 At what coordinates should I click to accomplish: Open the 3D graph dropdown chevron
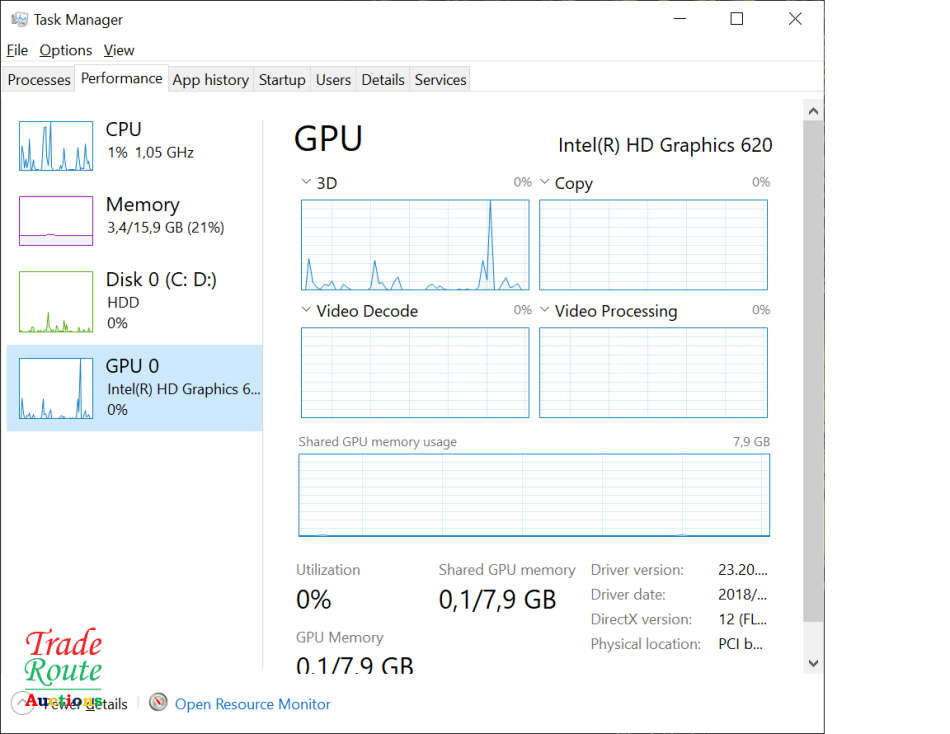[306, 183]
